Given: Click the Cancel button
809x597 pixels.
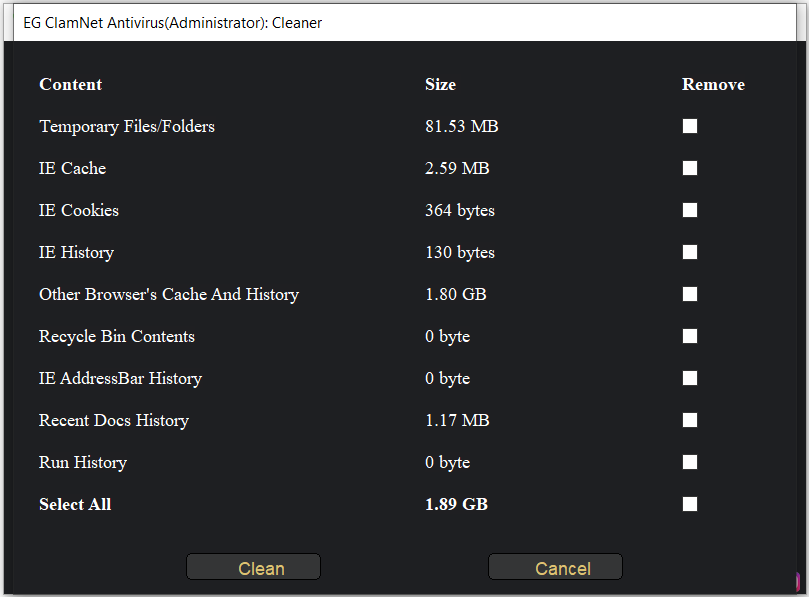Looking at the screenshot, I should [555, 567].
